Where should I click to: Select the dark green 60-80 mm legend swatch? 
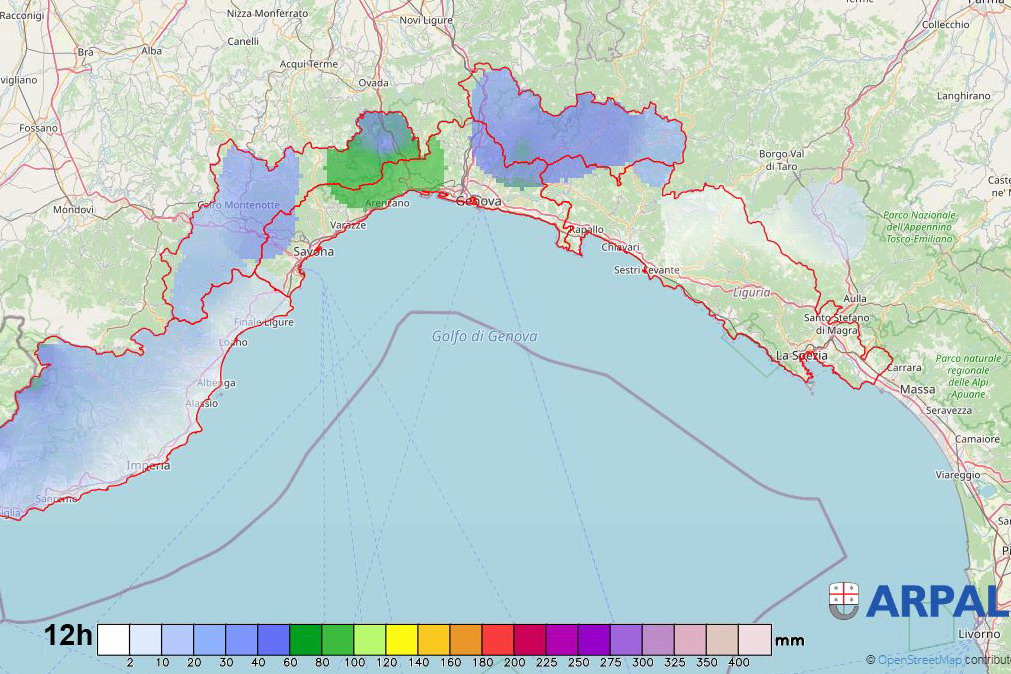[305, 639]
